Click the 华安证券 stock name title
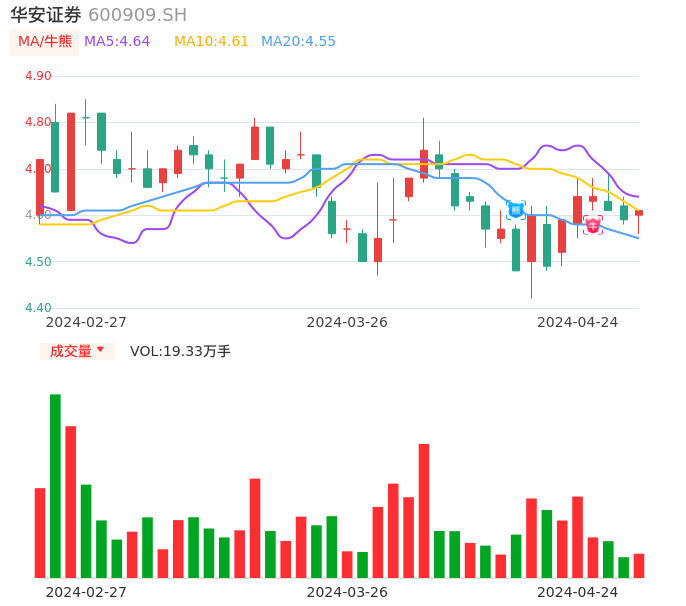Screen dimensions: 686x606 [x=46, y=15]
